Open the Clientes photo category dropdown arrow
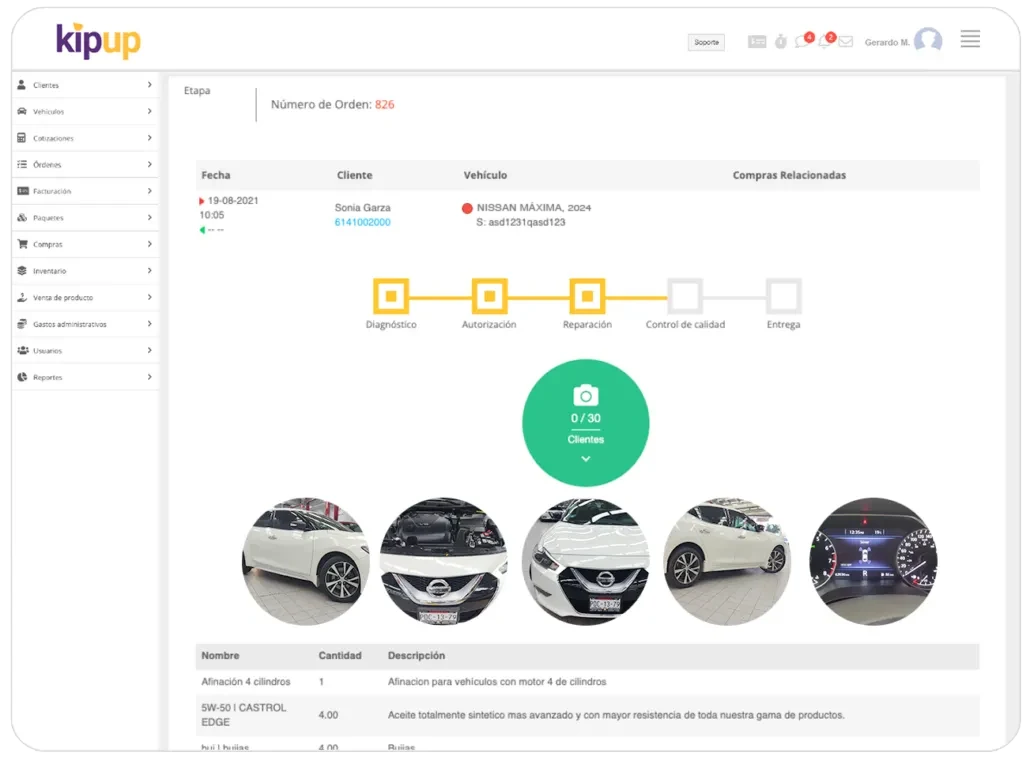 [586, 459]
